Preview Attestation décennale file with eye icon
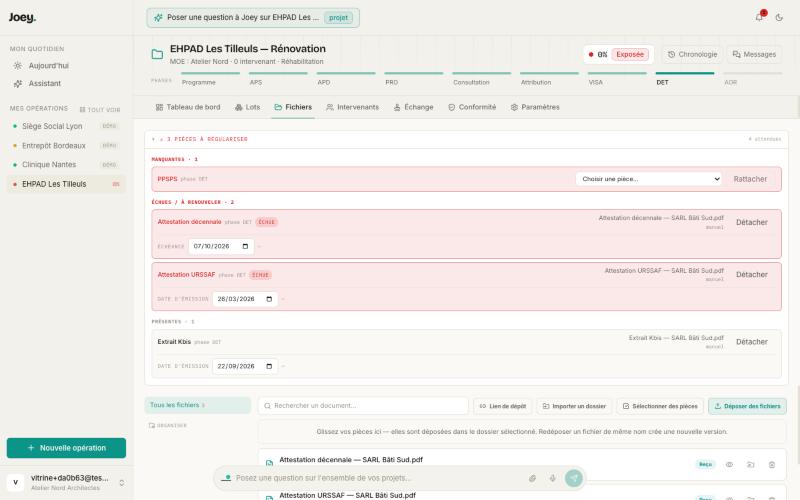Viewport: 800px width, 500px height. [730, 464]
